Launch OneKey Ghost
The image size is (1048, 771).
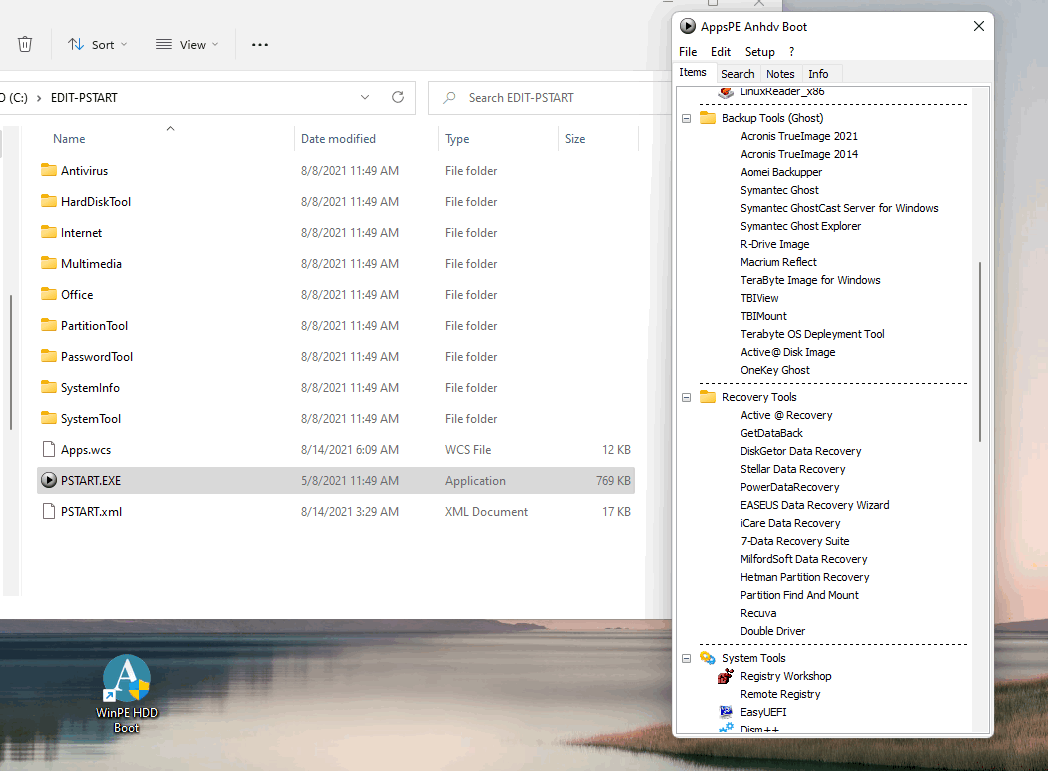click(775, 370)
